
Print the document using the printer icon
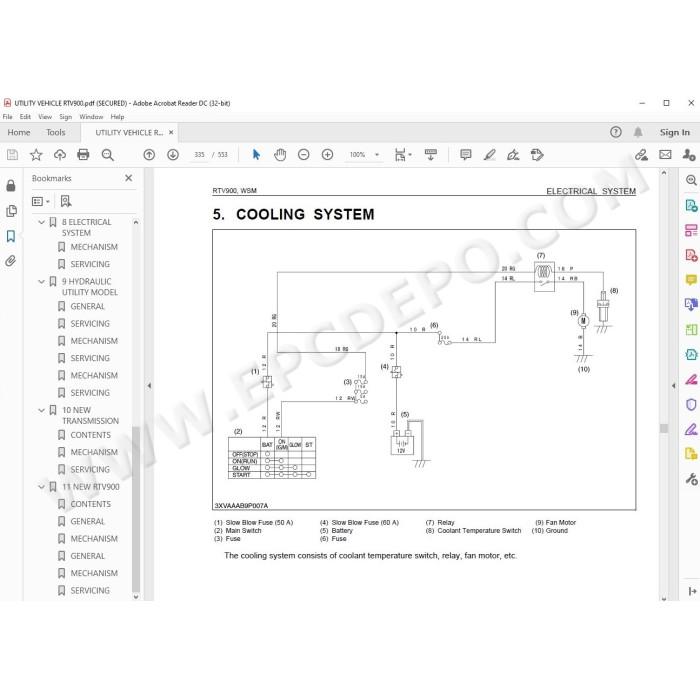pyautogui.click(x=83, y=155)
